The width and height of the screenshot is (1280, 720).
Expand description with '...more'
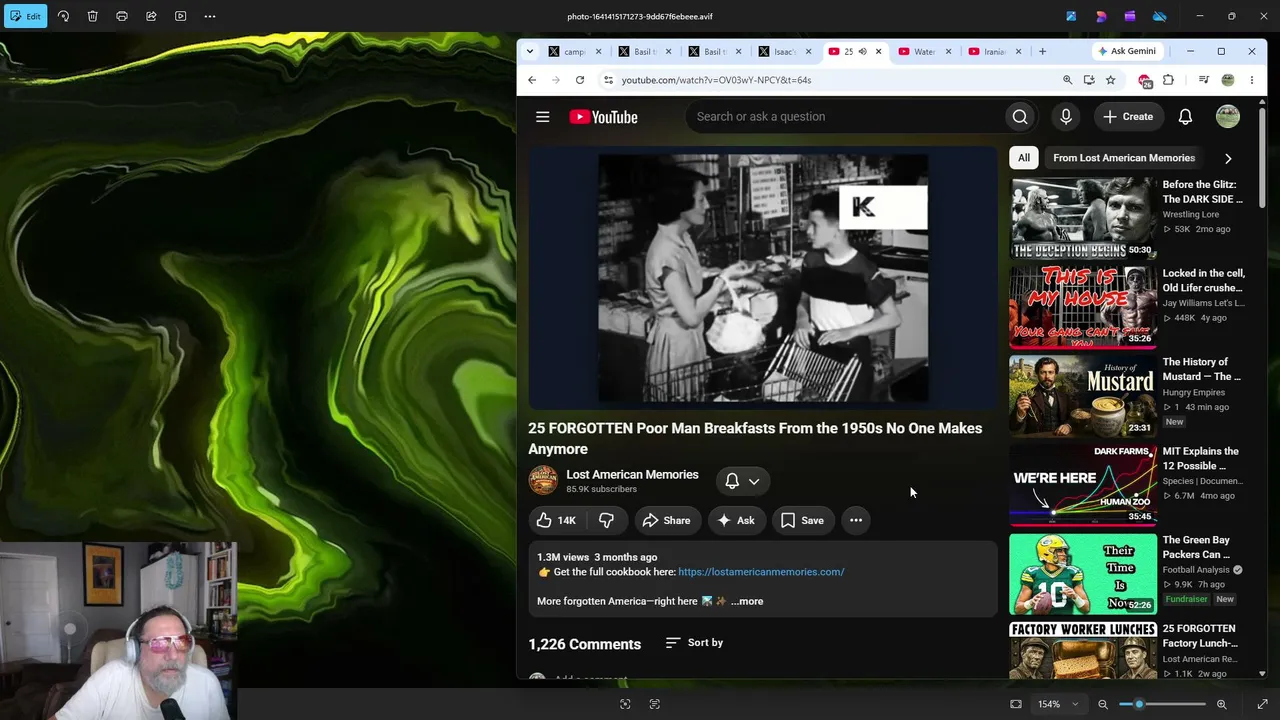[747, 601]
